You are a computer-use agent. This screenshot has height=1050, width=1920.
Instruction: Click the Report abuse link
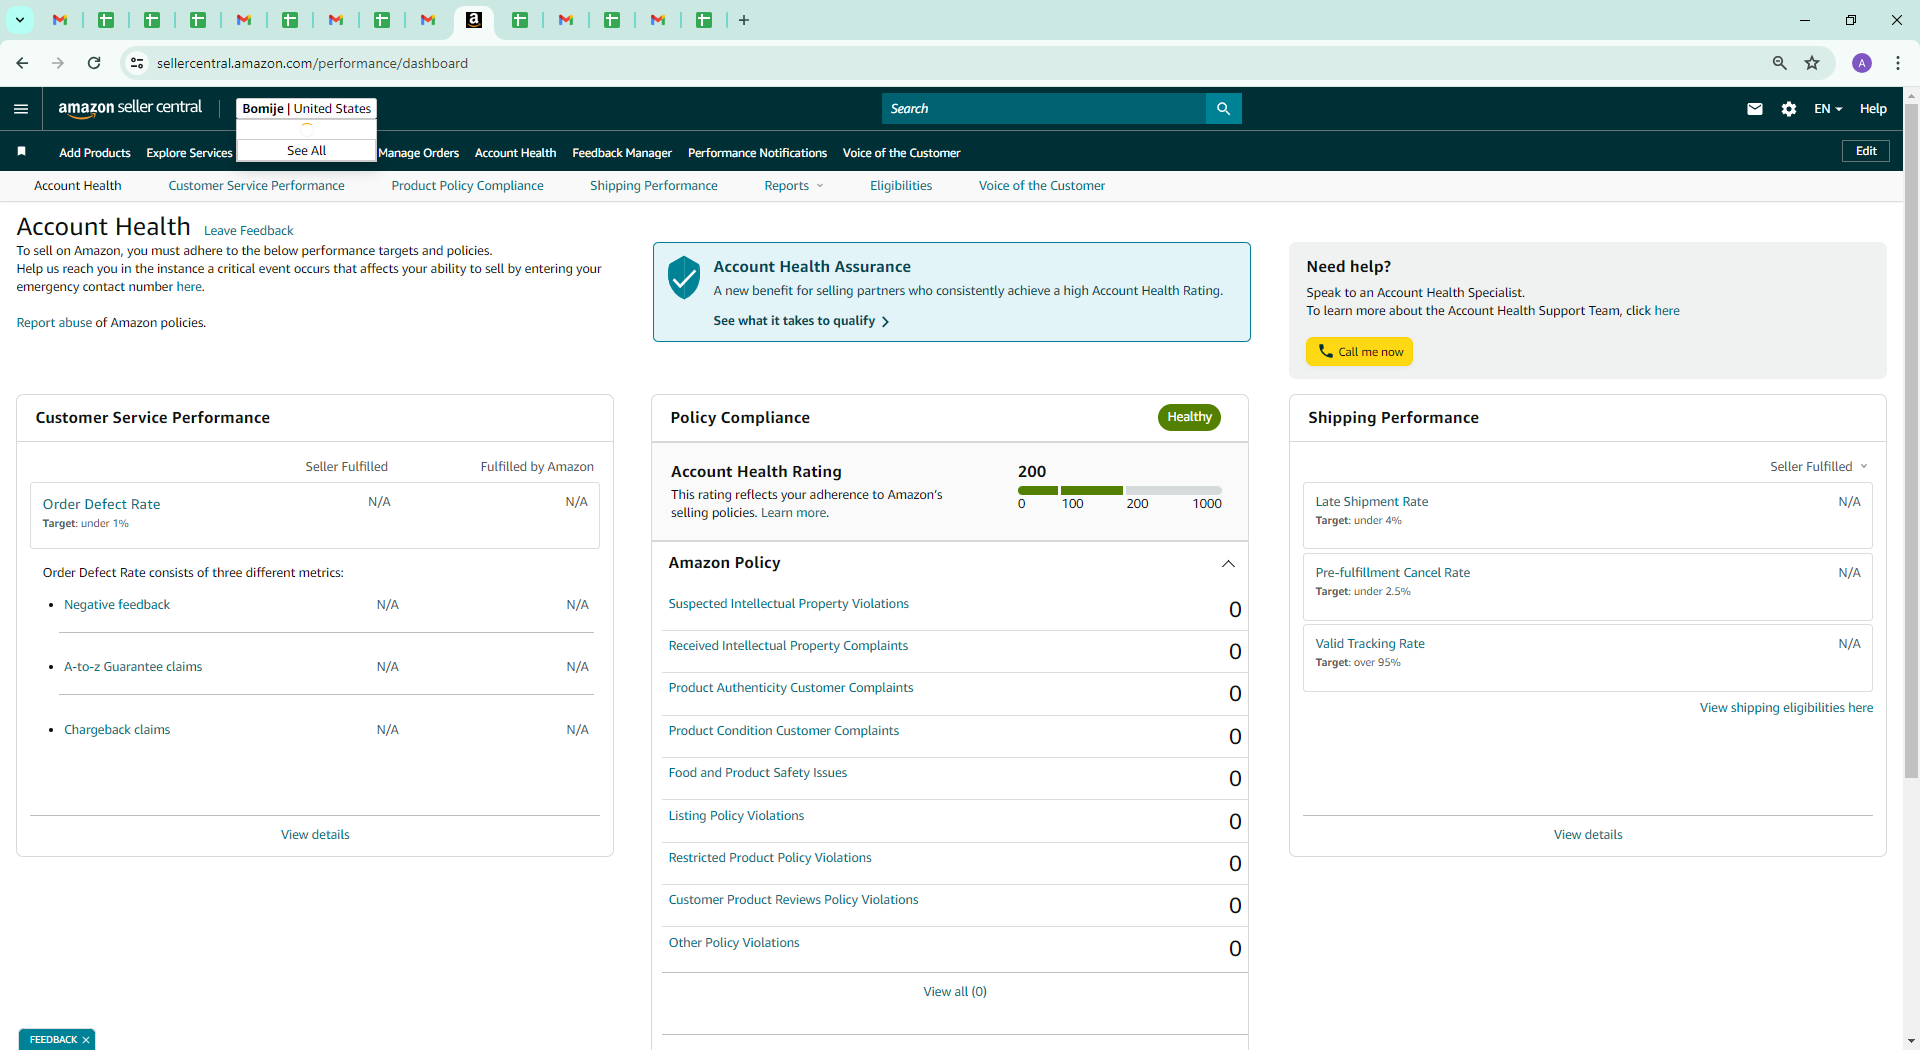[54, 323]
